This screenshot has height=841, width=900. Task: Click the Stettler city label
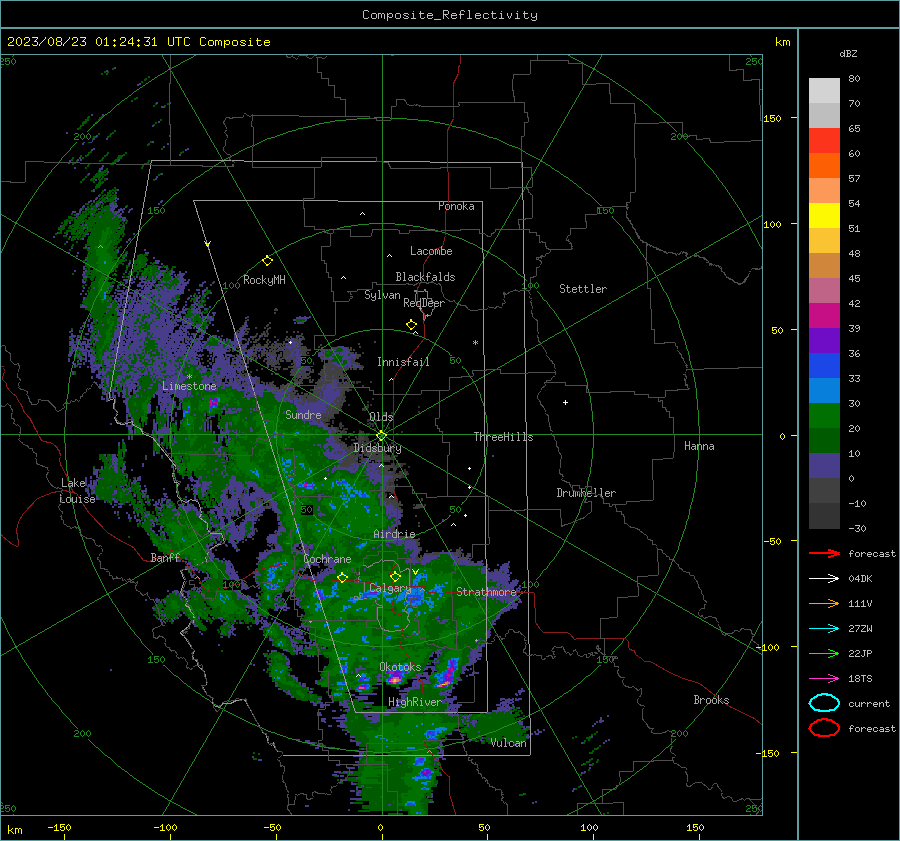pos(583,289)
